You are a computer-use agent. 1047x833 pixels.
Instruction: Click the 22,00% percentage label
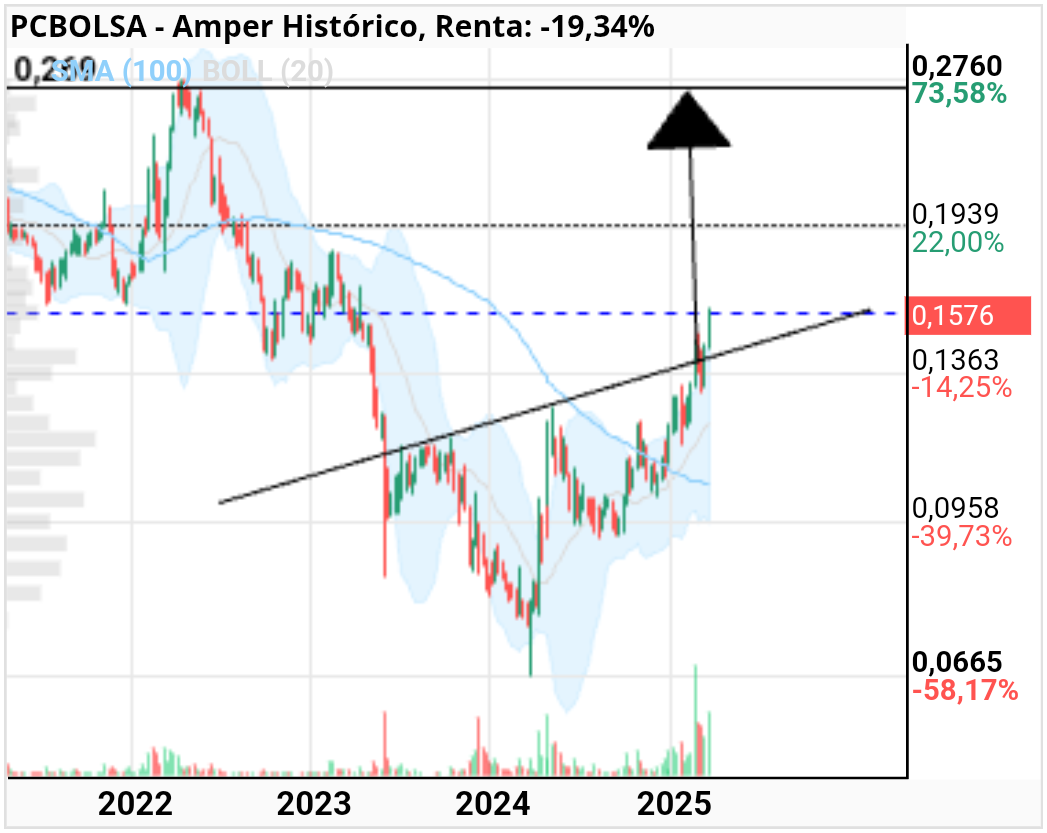coord(958,242)
